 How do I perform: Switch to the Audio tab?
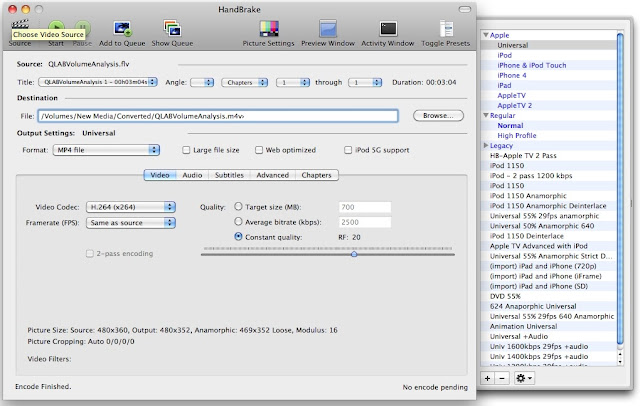pos(192,175)
